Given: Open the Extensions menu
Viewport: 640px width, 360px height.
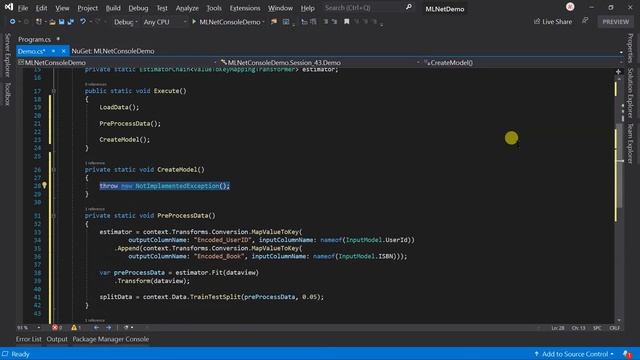Looking at the screenshot, I should [245, 8].
